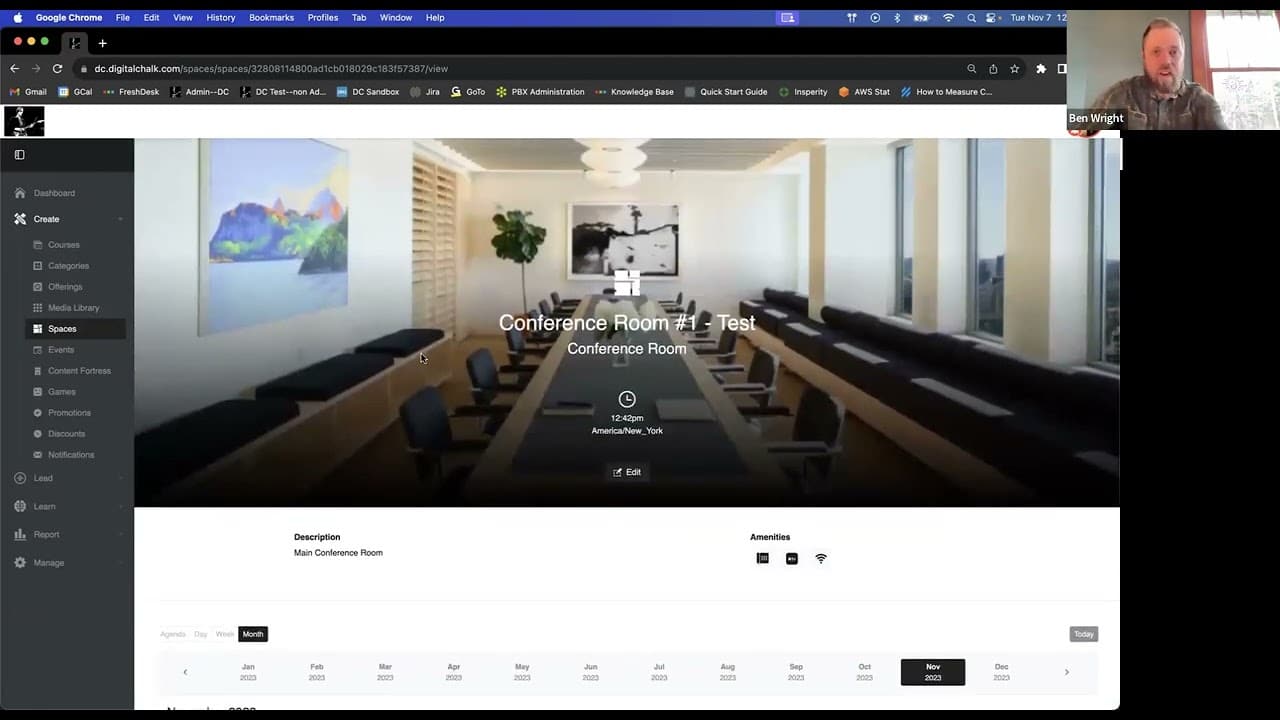
Task: Click the whiteboard amenity icon
Action: pyautogui.click(x=763, y=559)
